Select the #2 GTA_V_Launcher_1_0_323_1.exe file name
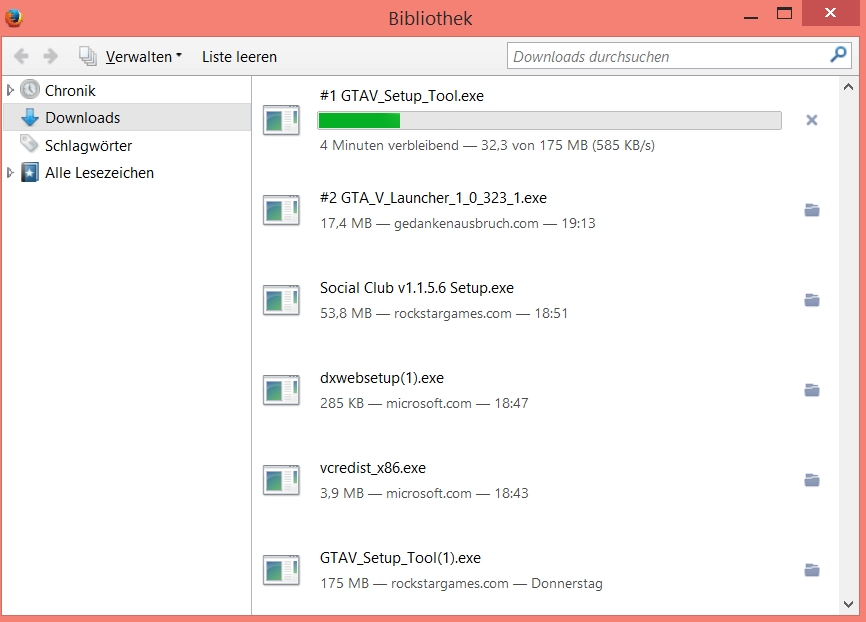866x622 pixels. (433, 198)
